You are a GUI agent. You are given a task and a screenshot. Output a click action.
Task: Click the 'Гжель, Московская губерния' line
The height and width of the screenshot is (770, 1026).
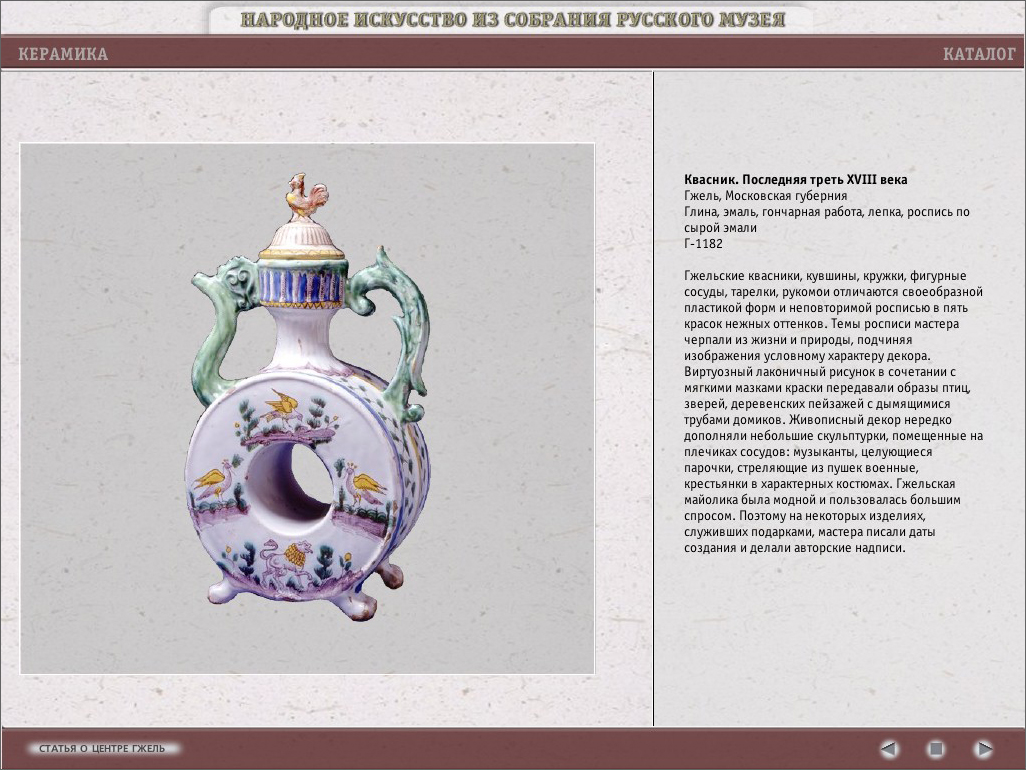765,196
